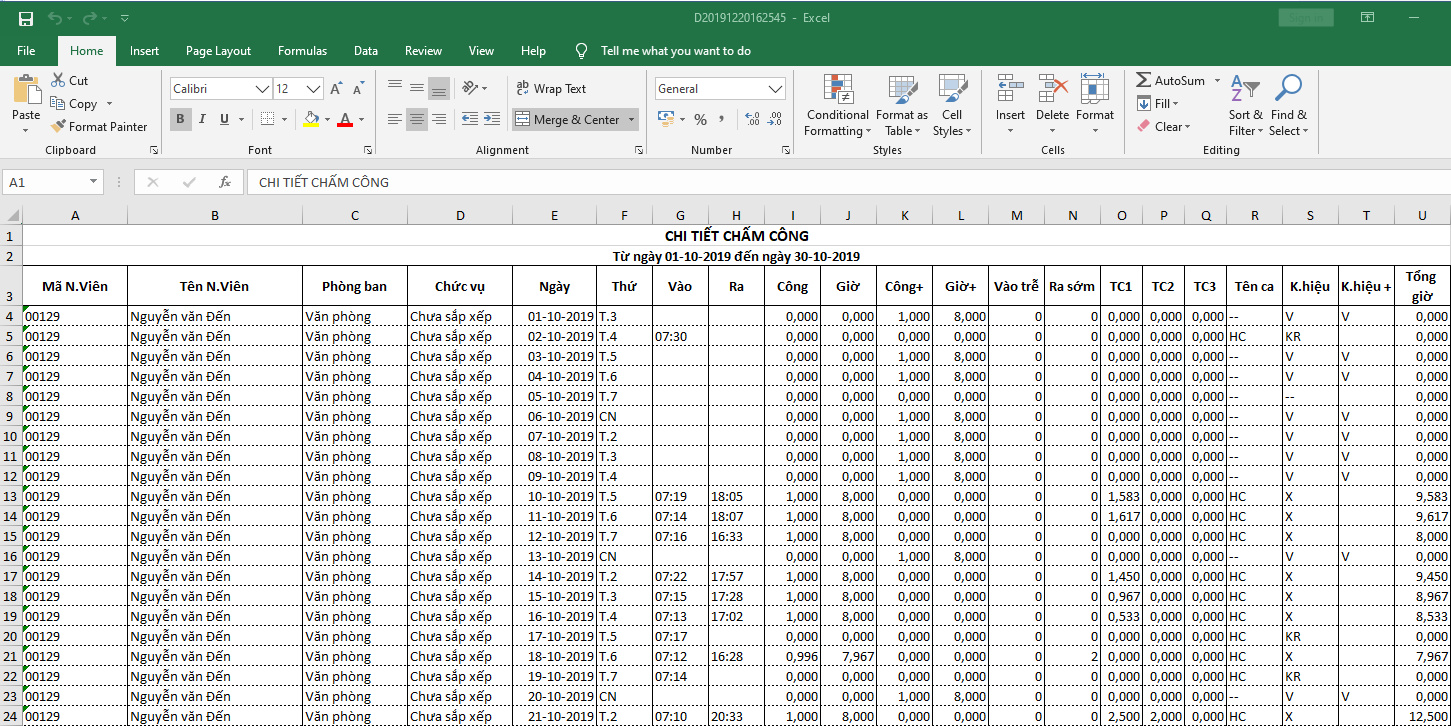Screen dimensions: 1451x726
Task: Switch to the Page Layout tab
Action: 218,51
